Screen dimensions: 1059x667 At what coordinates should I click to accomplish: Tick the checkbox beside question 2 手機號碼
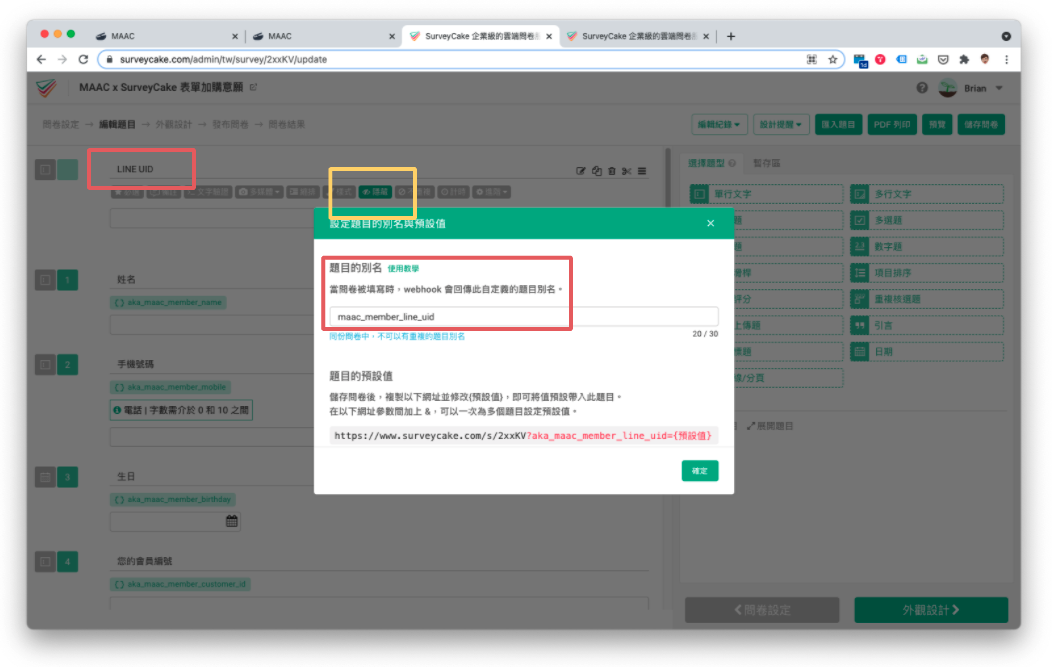point(45,365)
